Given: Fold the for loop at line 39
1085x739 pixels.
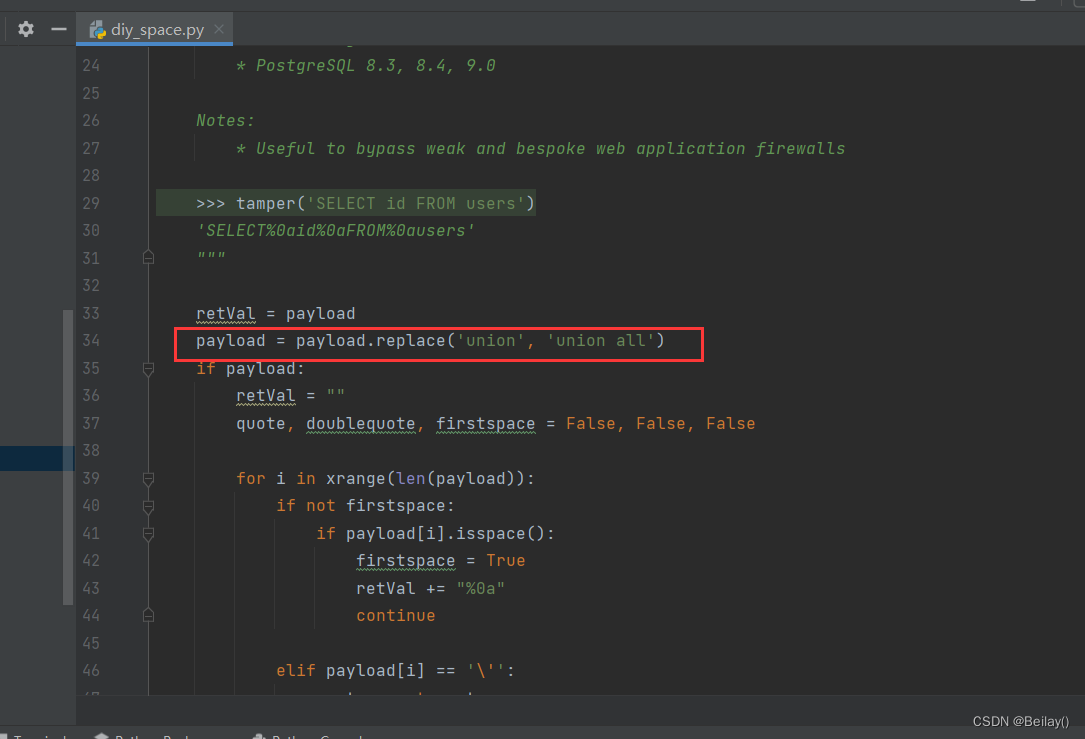Looking at the screenshot, I should coord(148,478).
